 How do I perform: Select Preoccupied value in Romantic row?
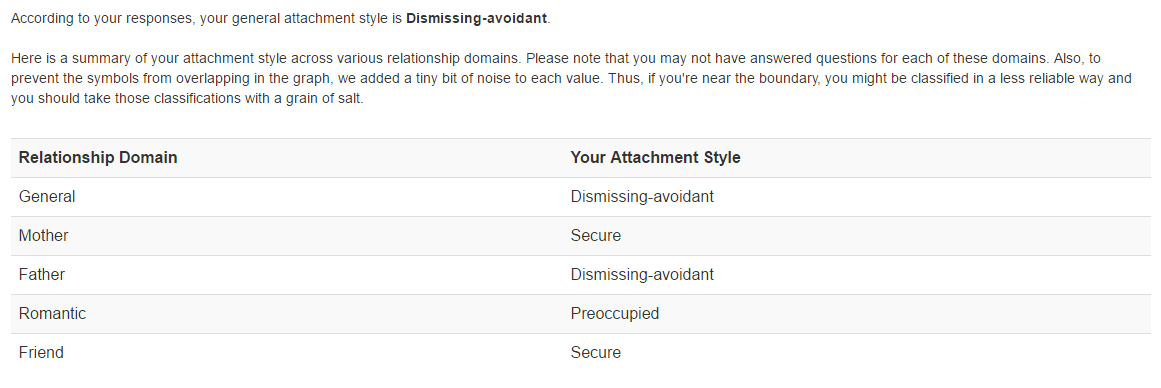click(x=615, y=313)
